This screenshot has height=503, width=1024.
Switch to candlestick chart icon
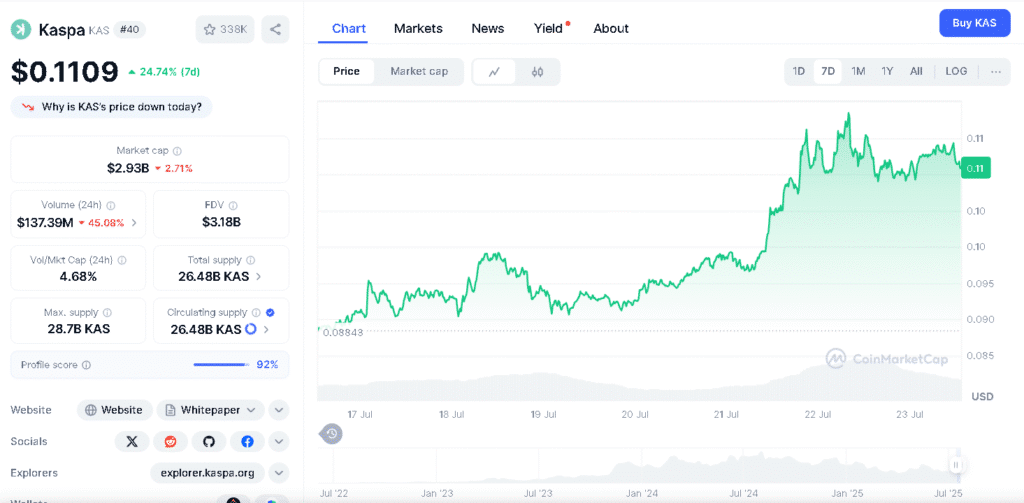[537, 72]
